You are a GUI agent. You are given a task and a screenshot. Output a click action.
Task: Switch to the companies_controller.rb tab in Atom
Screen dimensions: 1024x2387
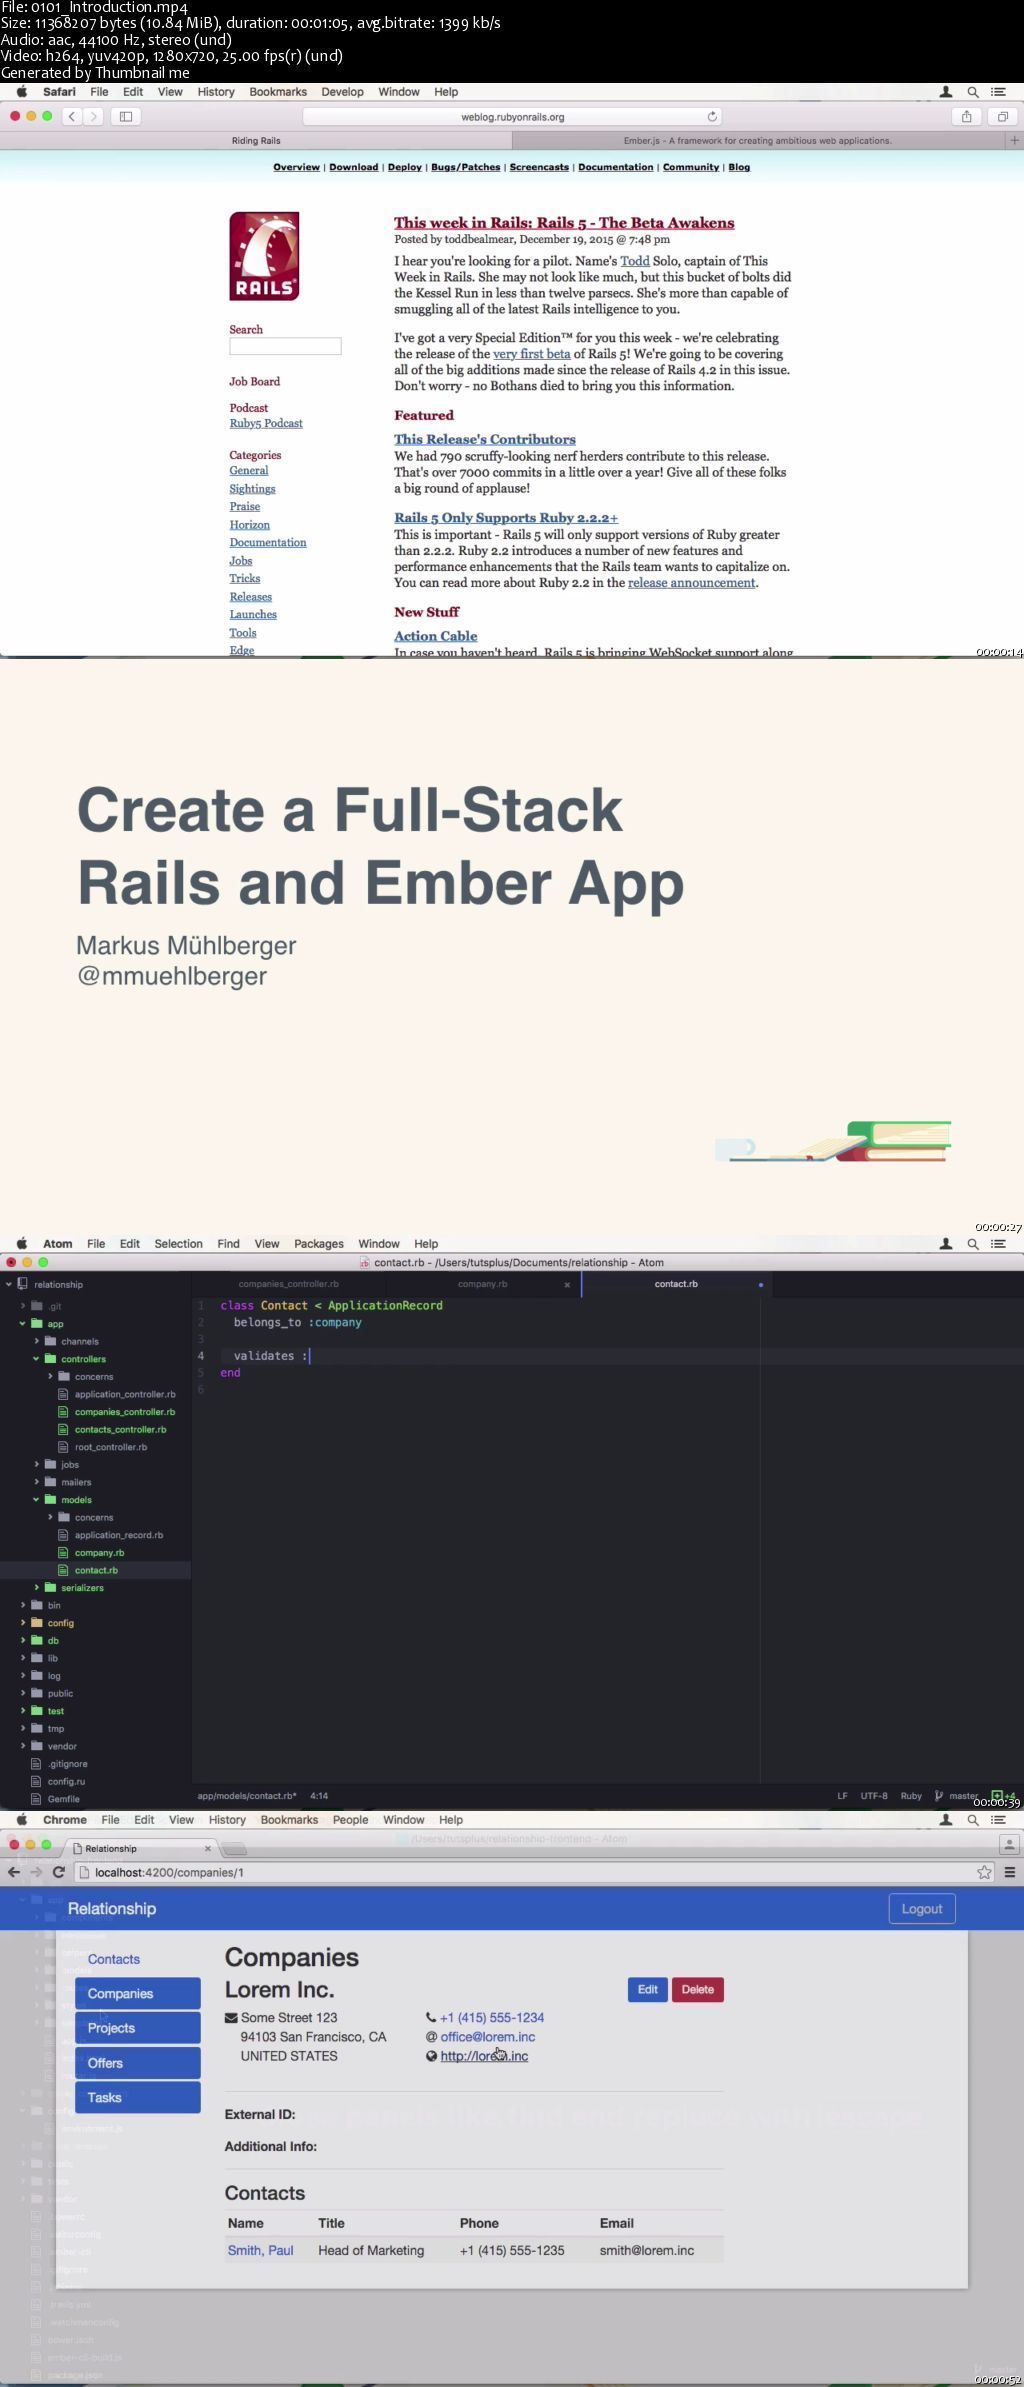tap(288, 1284)
